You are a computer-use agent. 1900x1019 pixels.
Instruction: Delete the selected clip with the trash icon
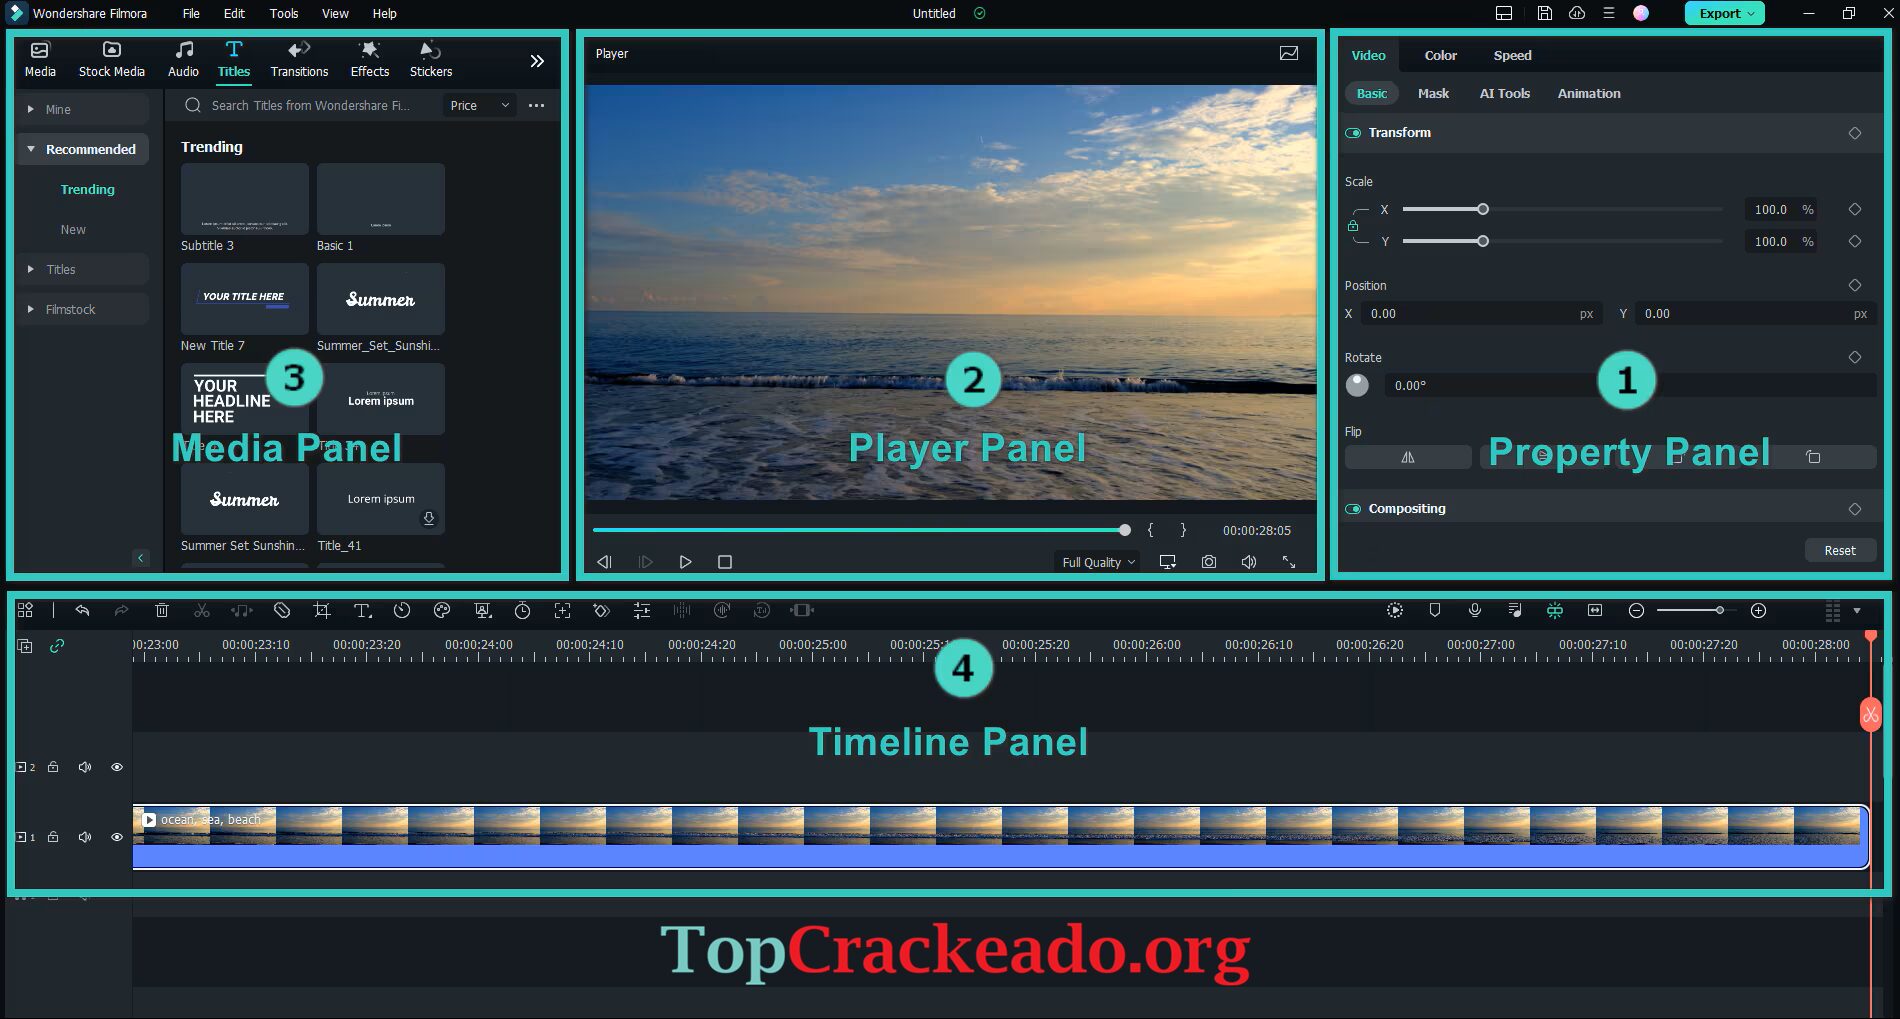tap(162, 610)
